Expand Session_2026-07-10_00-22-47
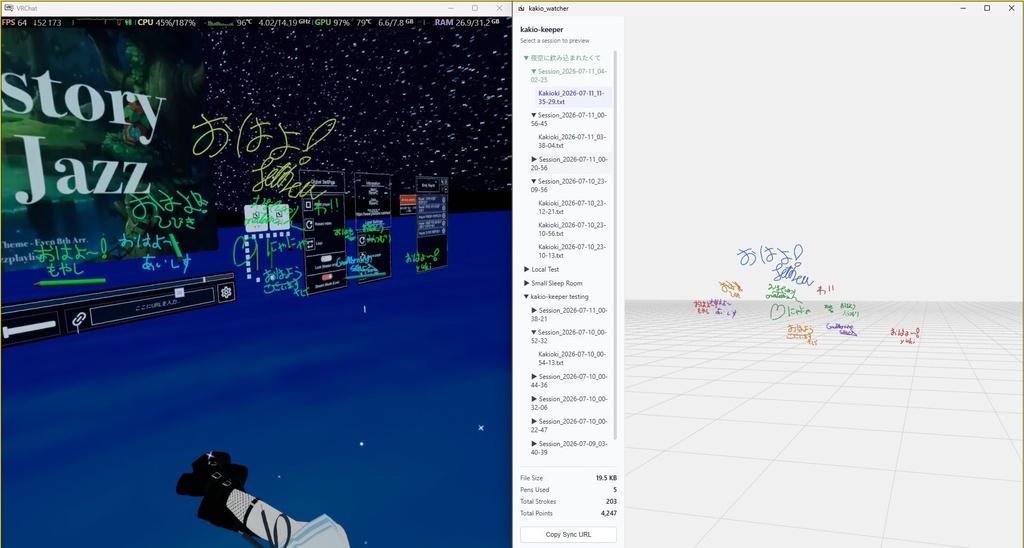 click(x=568, y=425)
